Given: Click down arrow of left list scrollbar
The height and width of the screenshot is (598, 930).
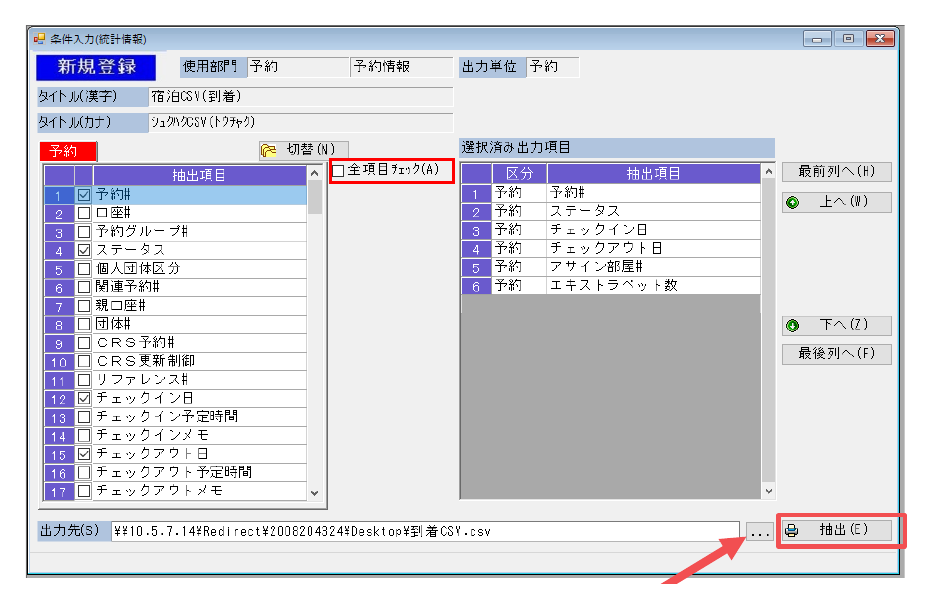Looking at the screenshot, I should coord(315,493).
